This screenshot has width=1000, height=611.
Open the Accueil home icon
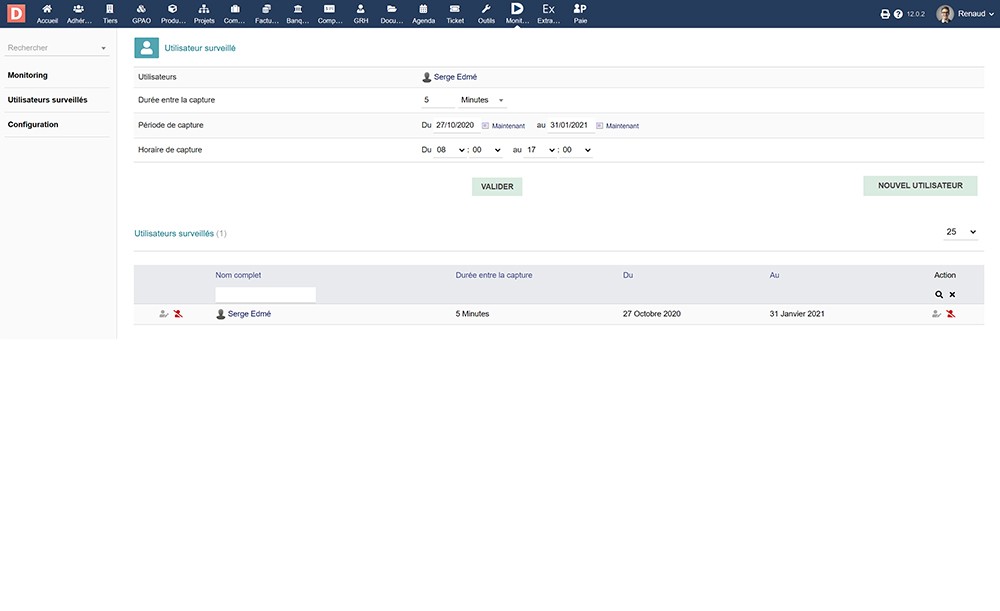pos(47,13)
